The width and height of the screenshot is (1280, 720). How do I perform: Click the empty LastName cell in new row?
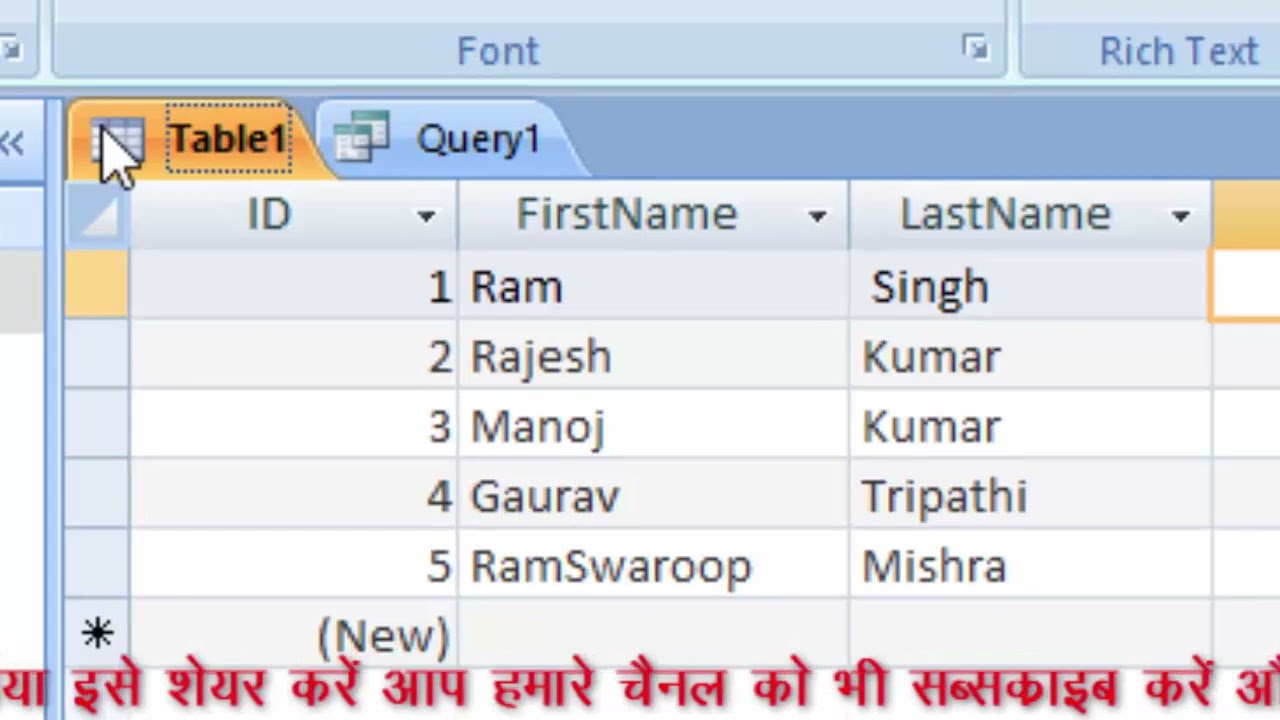1030,634
